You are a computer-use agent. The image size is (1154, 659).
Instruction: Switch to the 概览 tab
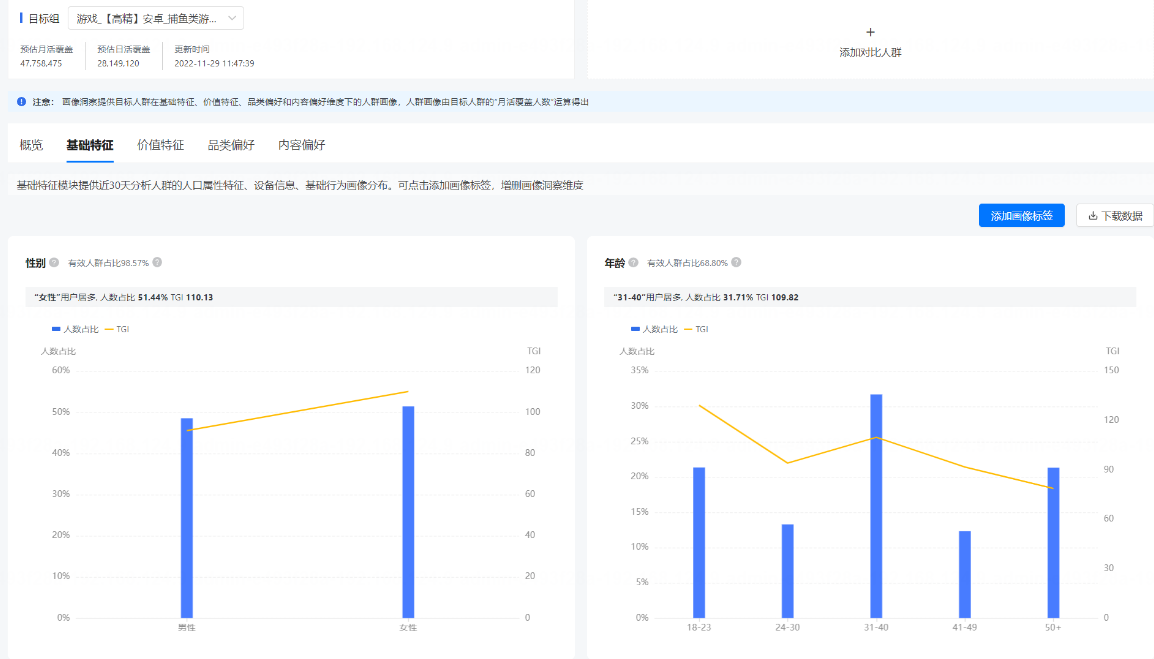(x=31, y=145)
